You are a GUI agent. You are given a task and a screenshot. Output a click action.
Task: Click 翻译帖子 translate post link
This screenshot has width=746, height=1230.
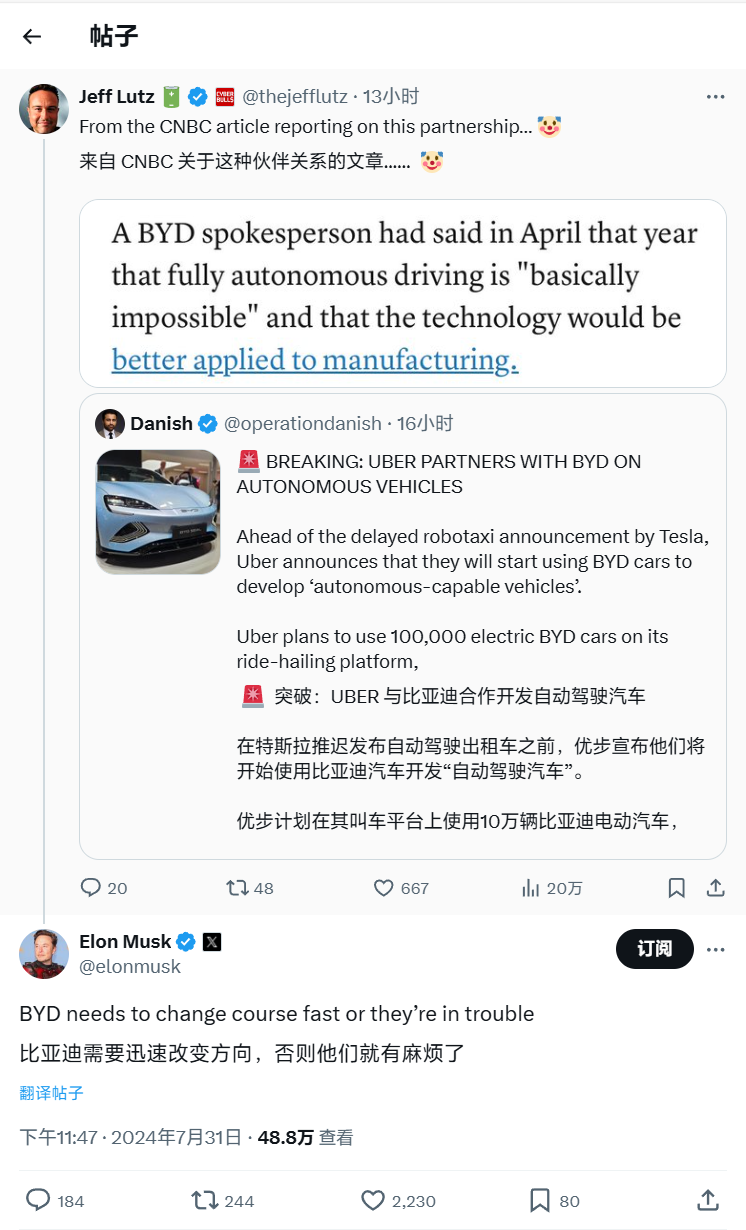click(51, 1093)
